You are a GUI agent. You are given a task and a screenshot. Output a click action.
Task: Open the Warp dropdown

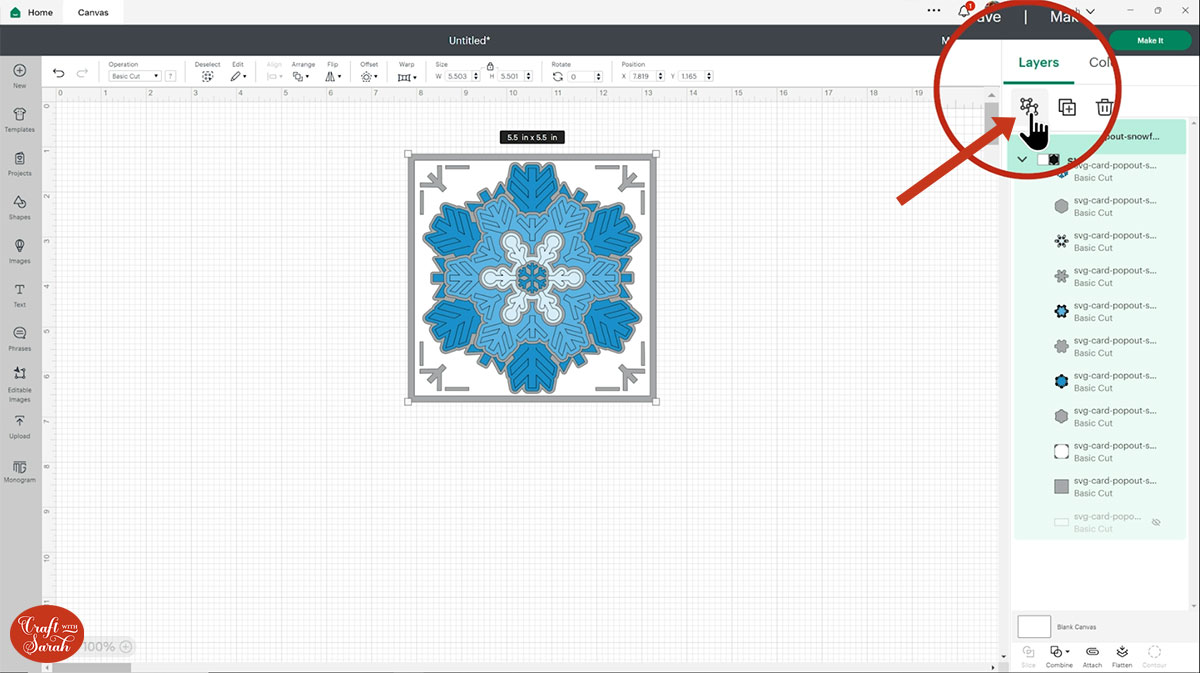pos(406,76)
